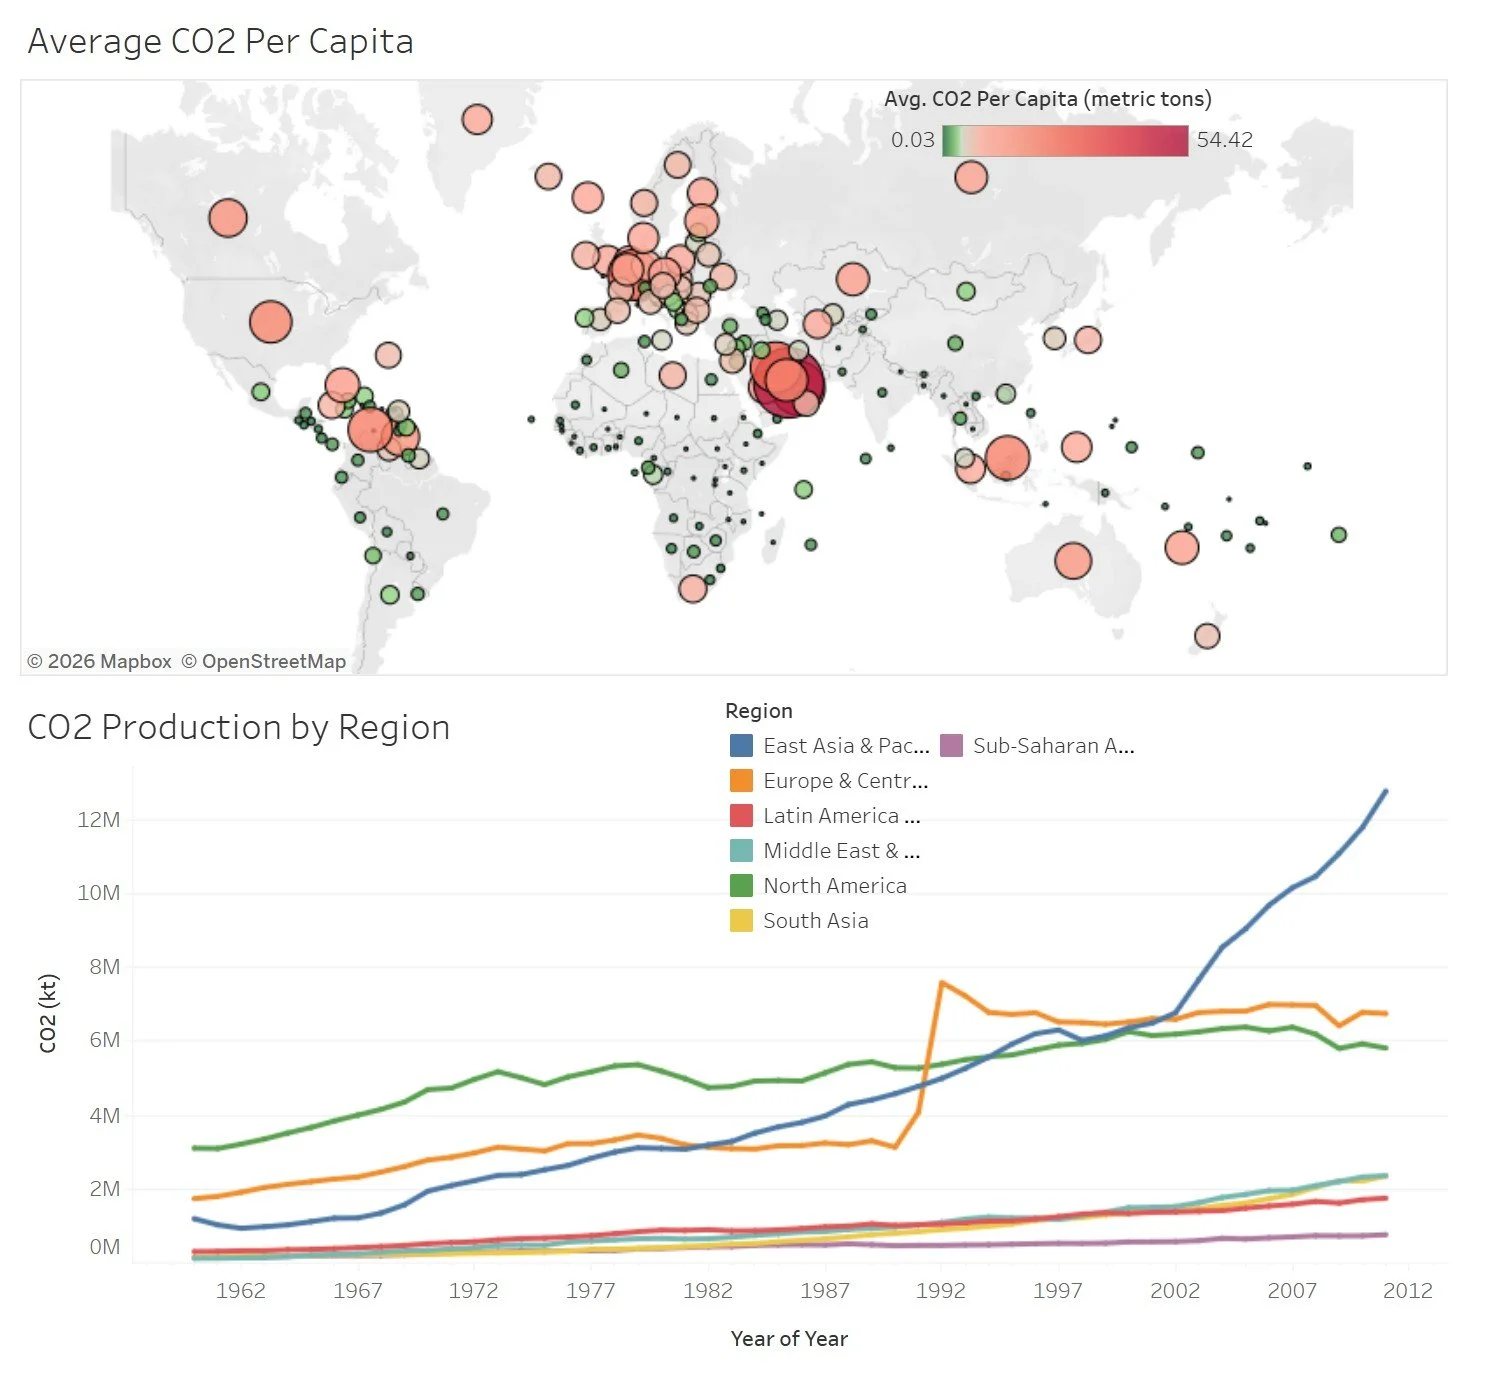Select the bubble over Kazakhstan

point(852,279)
